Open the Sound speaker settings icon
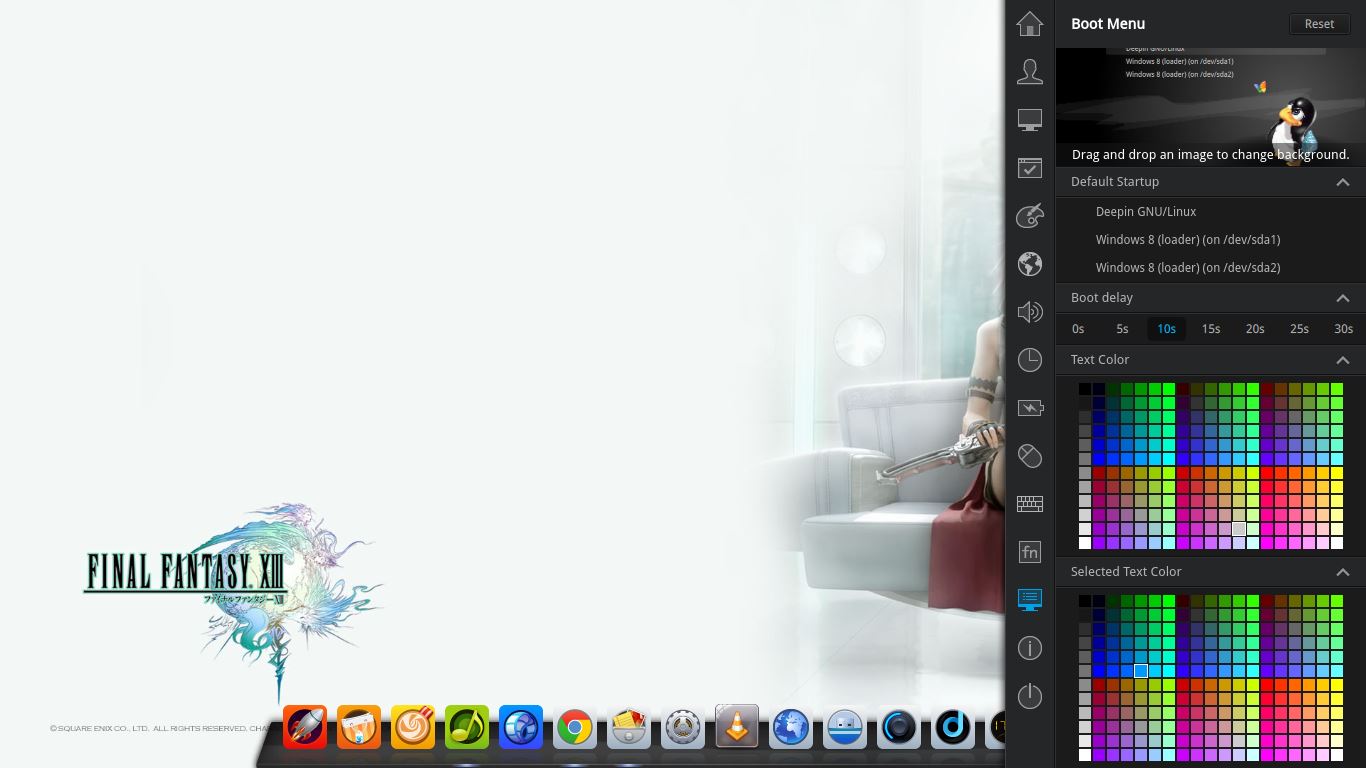Image resolution: width=1366 pixels, height=768 pixels. click(1030, 312)
